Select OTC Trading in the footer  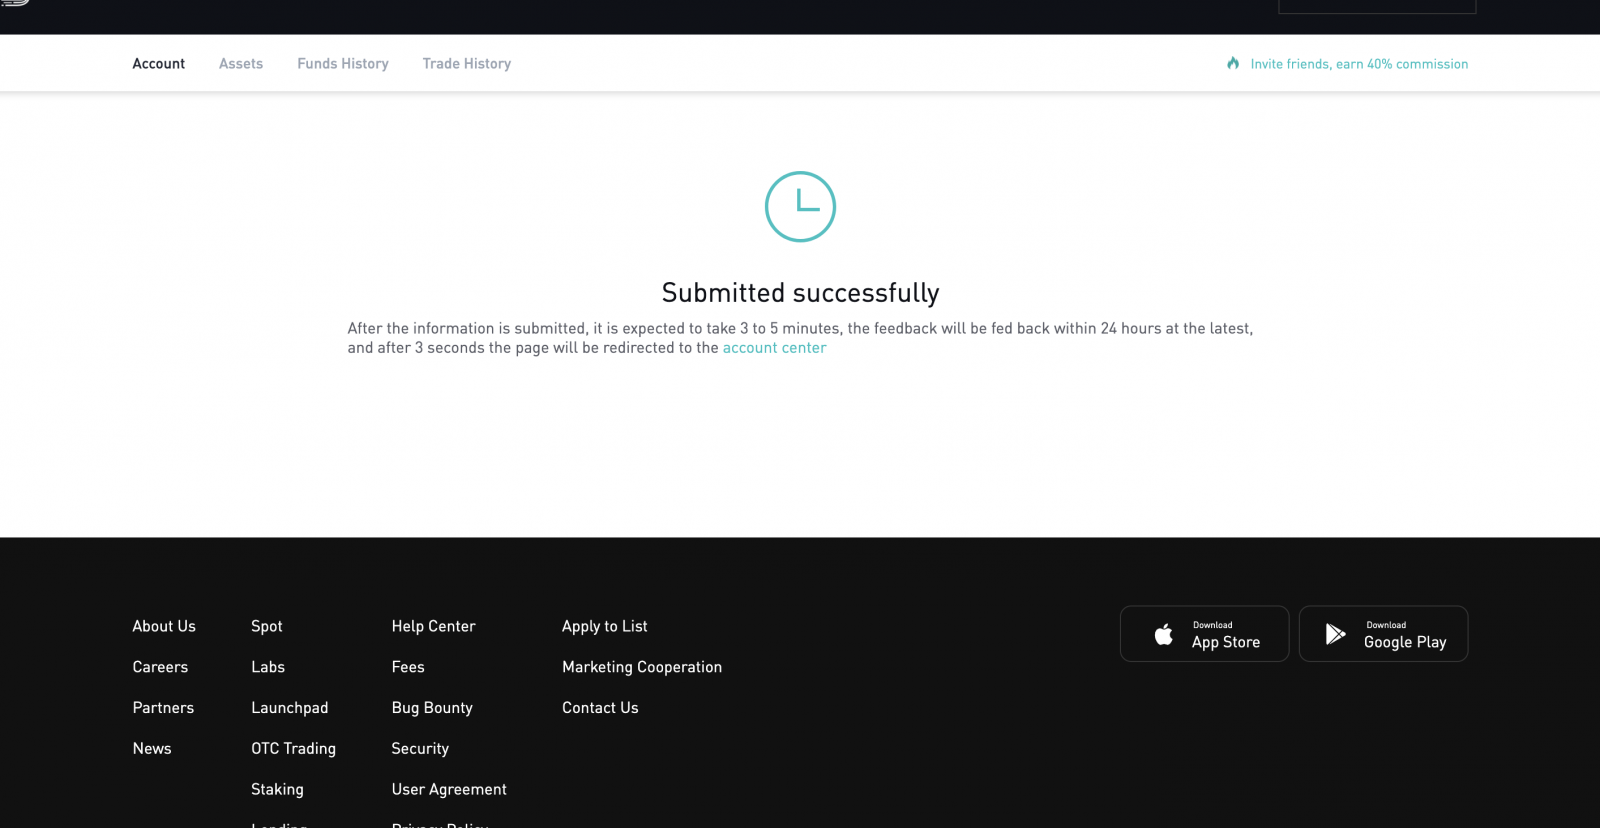(293, 749)
